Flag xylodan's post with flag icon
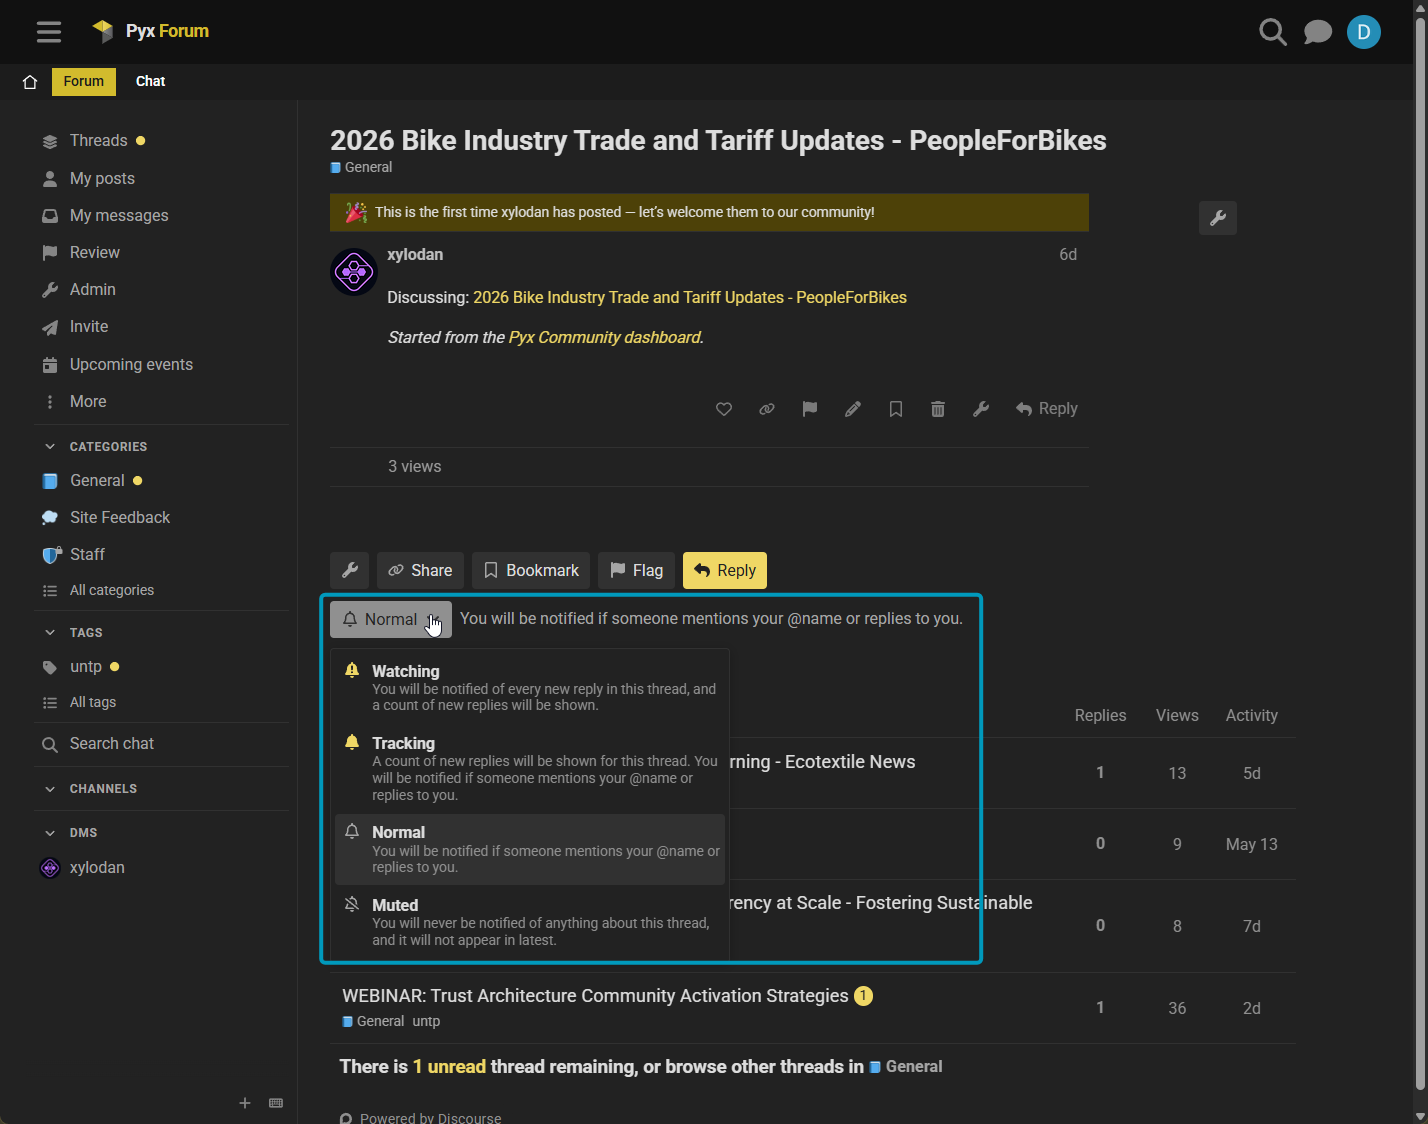1428x1124 pixels. pos(810,409)
